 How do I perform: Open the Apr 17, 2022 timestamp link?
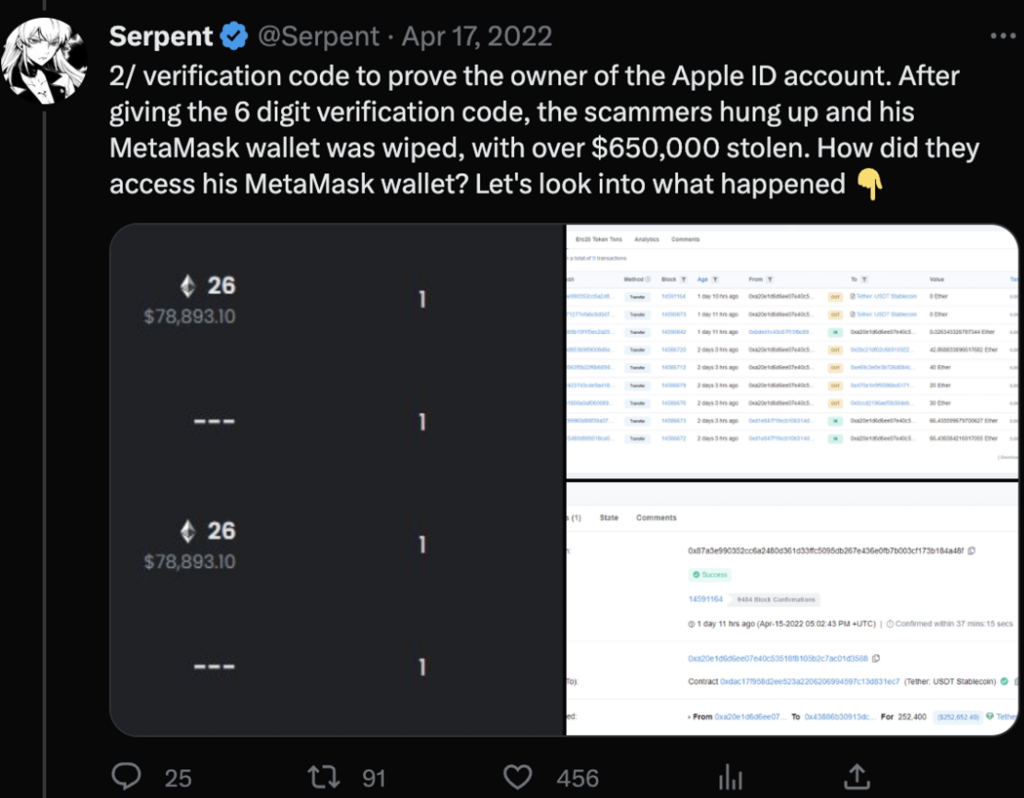click(477, 37)
